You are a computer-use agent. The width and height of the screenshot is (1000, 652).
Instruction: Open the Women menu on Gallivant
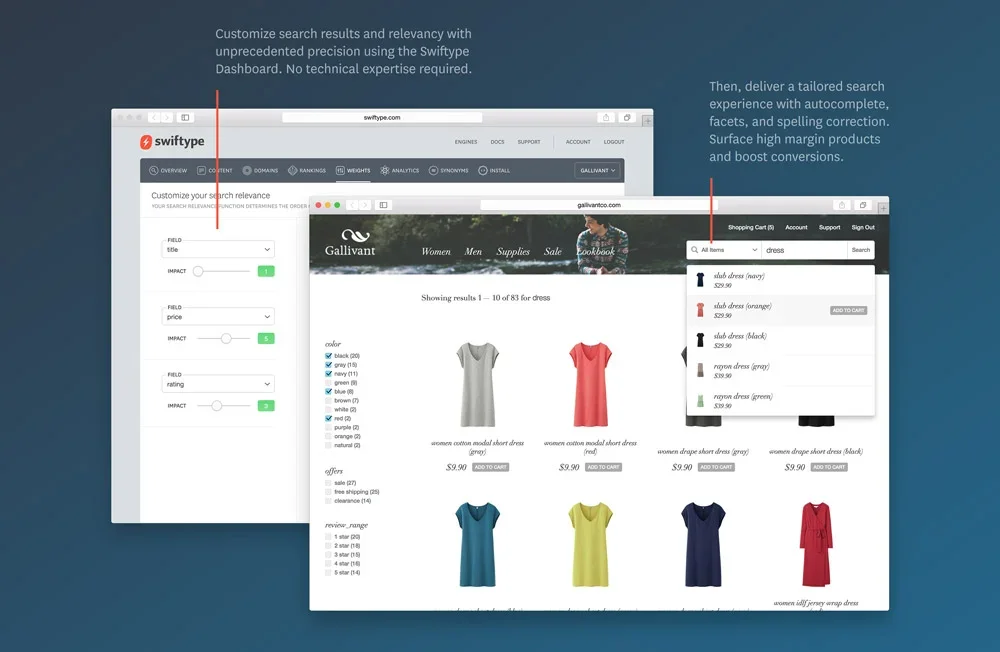tap(436, 251)
